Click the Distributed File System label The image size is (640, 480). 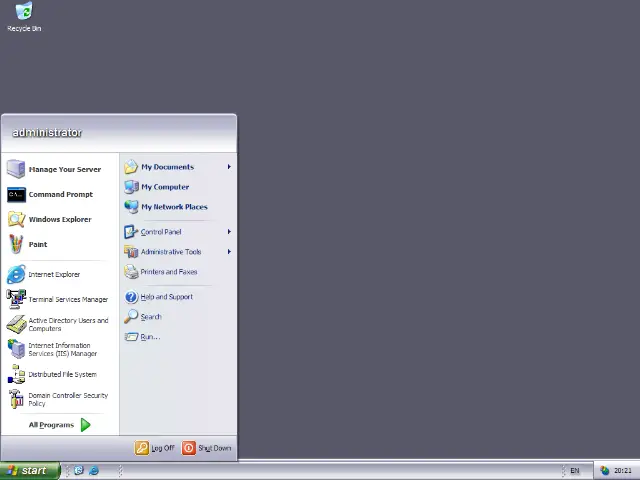click(62, 374)
